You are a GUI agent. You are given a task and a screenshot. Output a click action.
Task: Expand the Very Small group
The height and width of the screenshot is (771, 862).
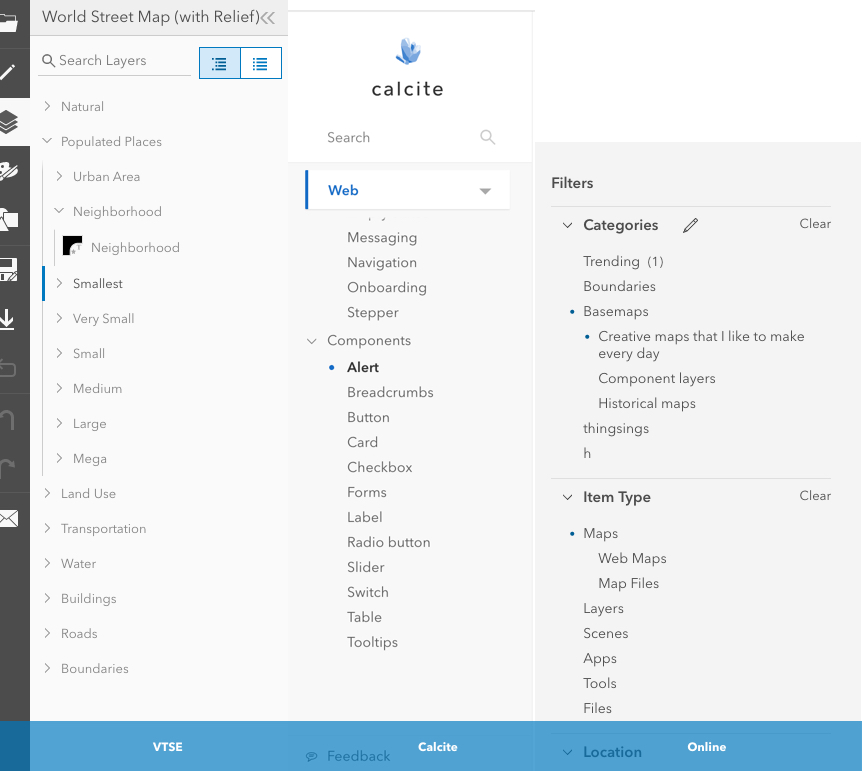point(59,318)
